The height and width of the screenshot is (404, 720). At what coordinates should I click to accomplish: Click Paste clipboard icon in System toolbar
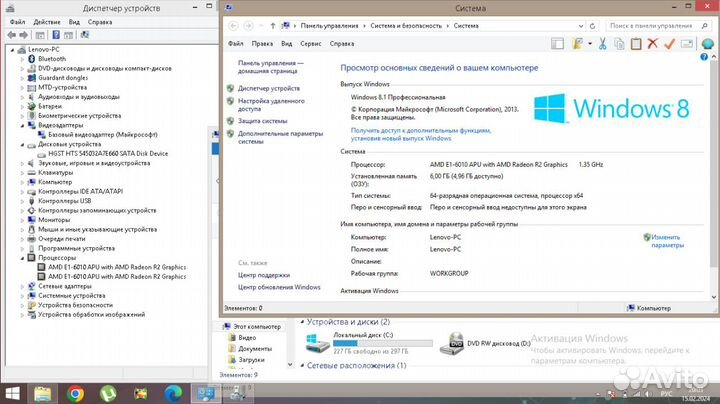[x=636, y=44]
